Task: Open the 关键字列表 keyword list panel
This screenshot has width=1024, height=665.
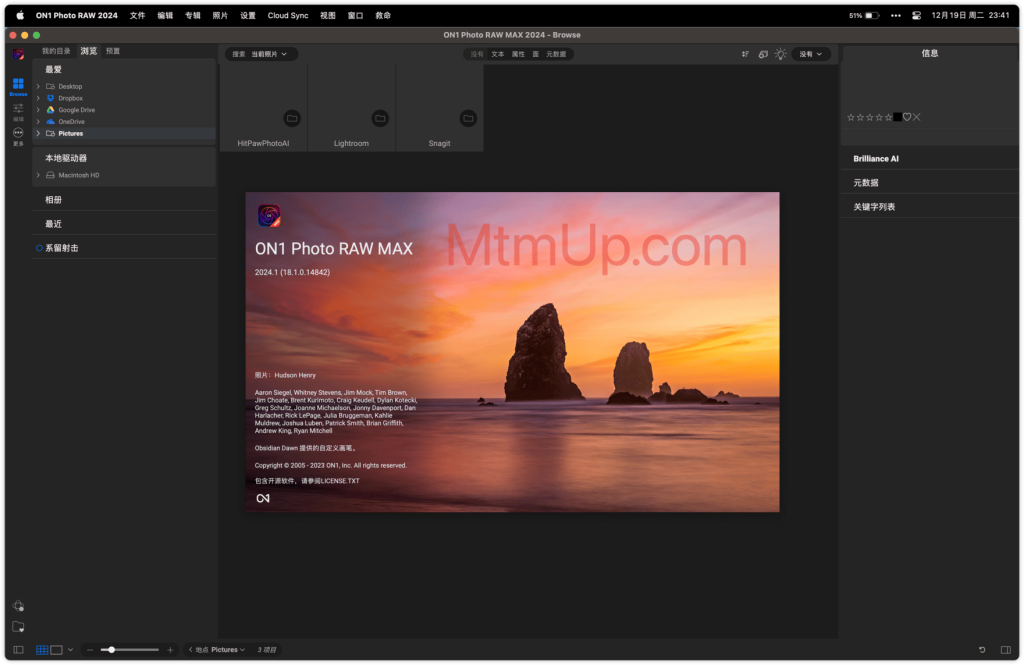Action: click(x=874, y=207)
